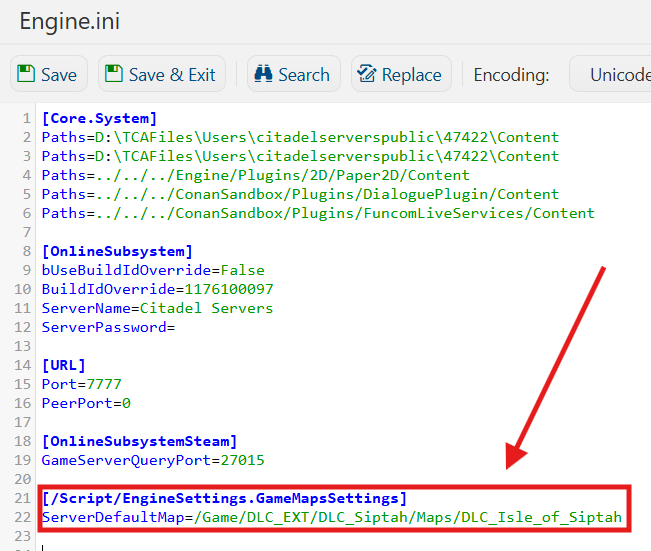Click the FuncomLiveServices Content path line
This screenshot has width=651, height=551.
pos(318,213)
